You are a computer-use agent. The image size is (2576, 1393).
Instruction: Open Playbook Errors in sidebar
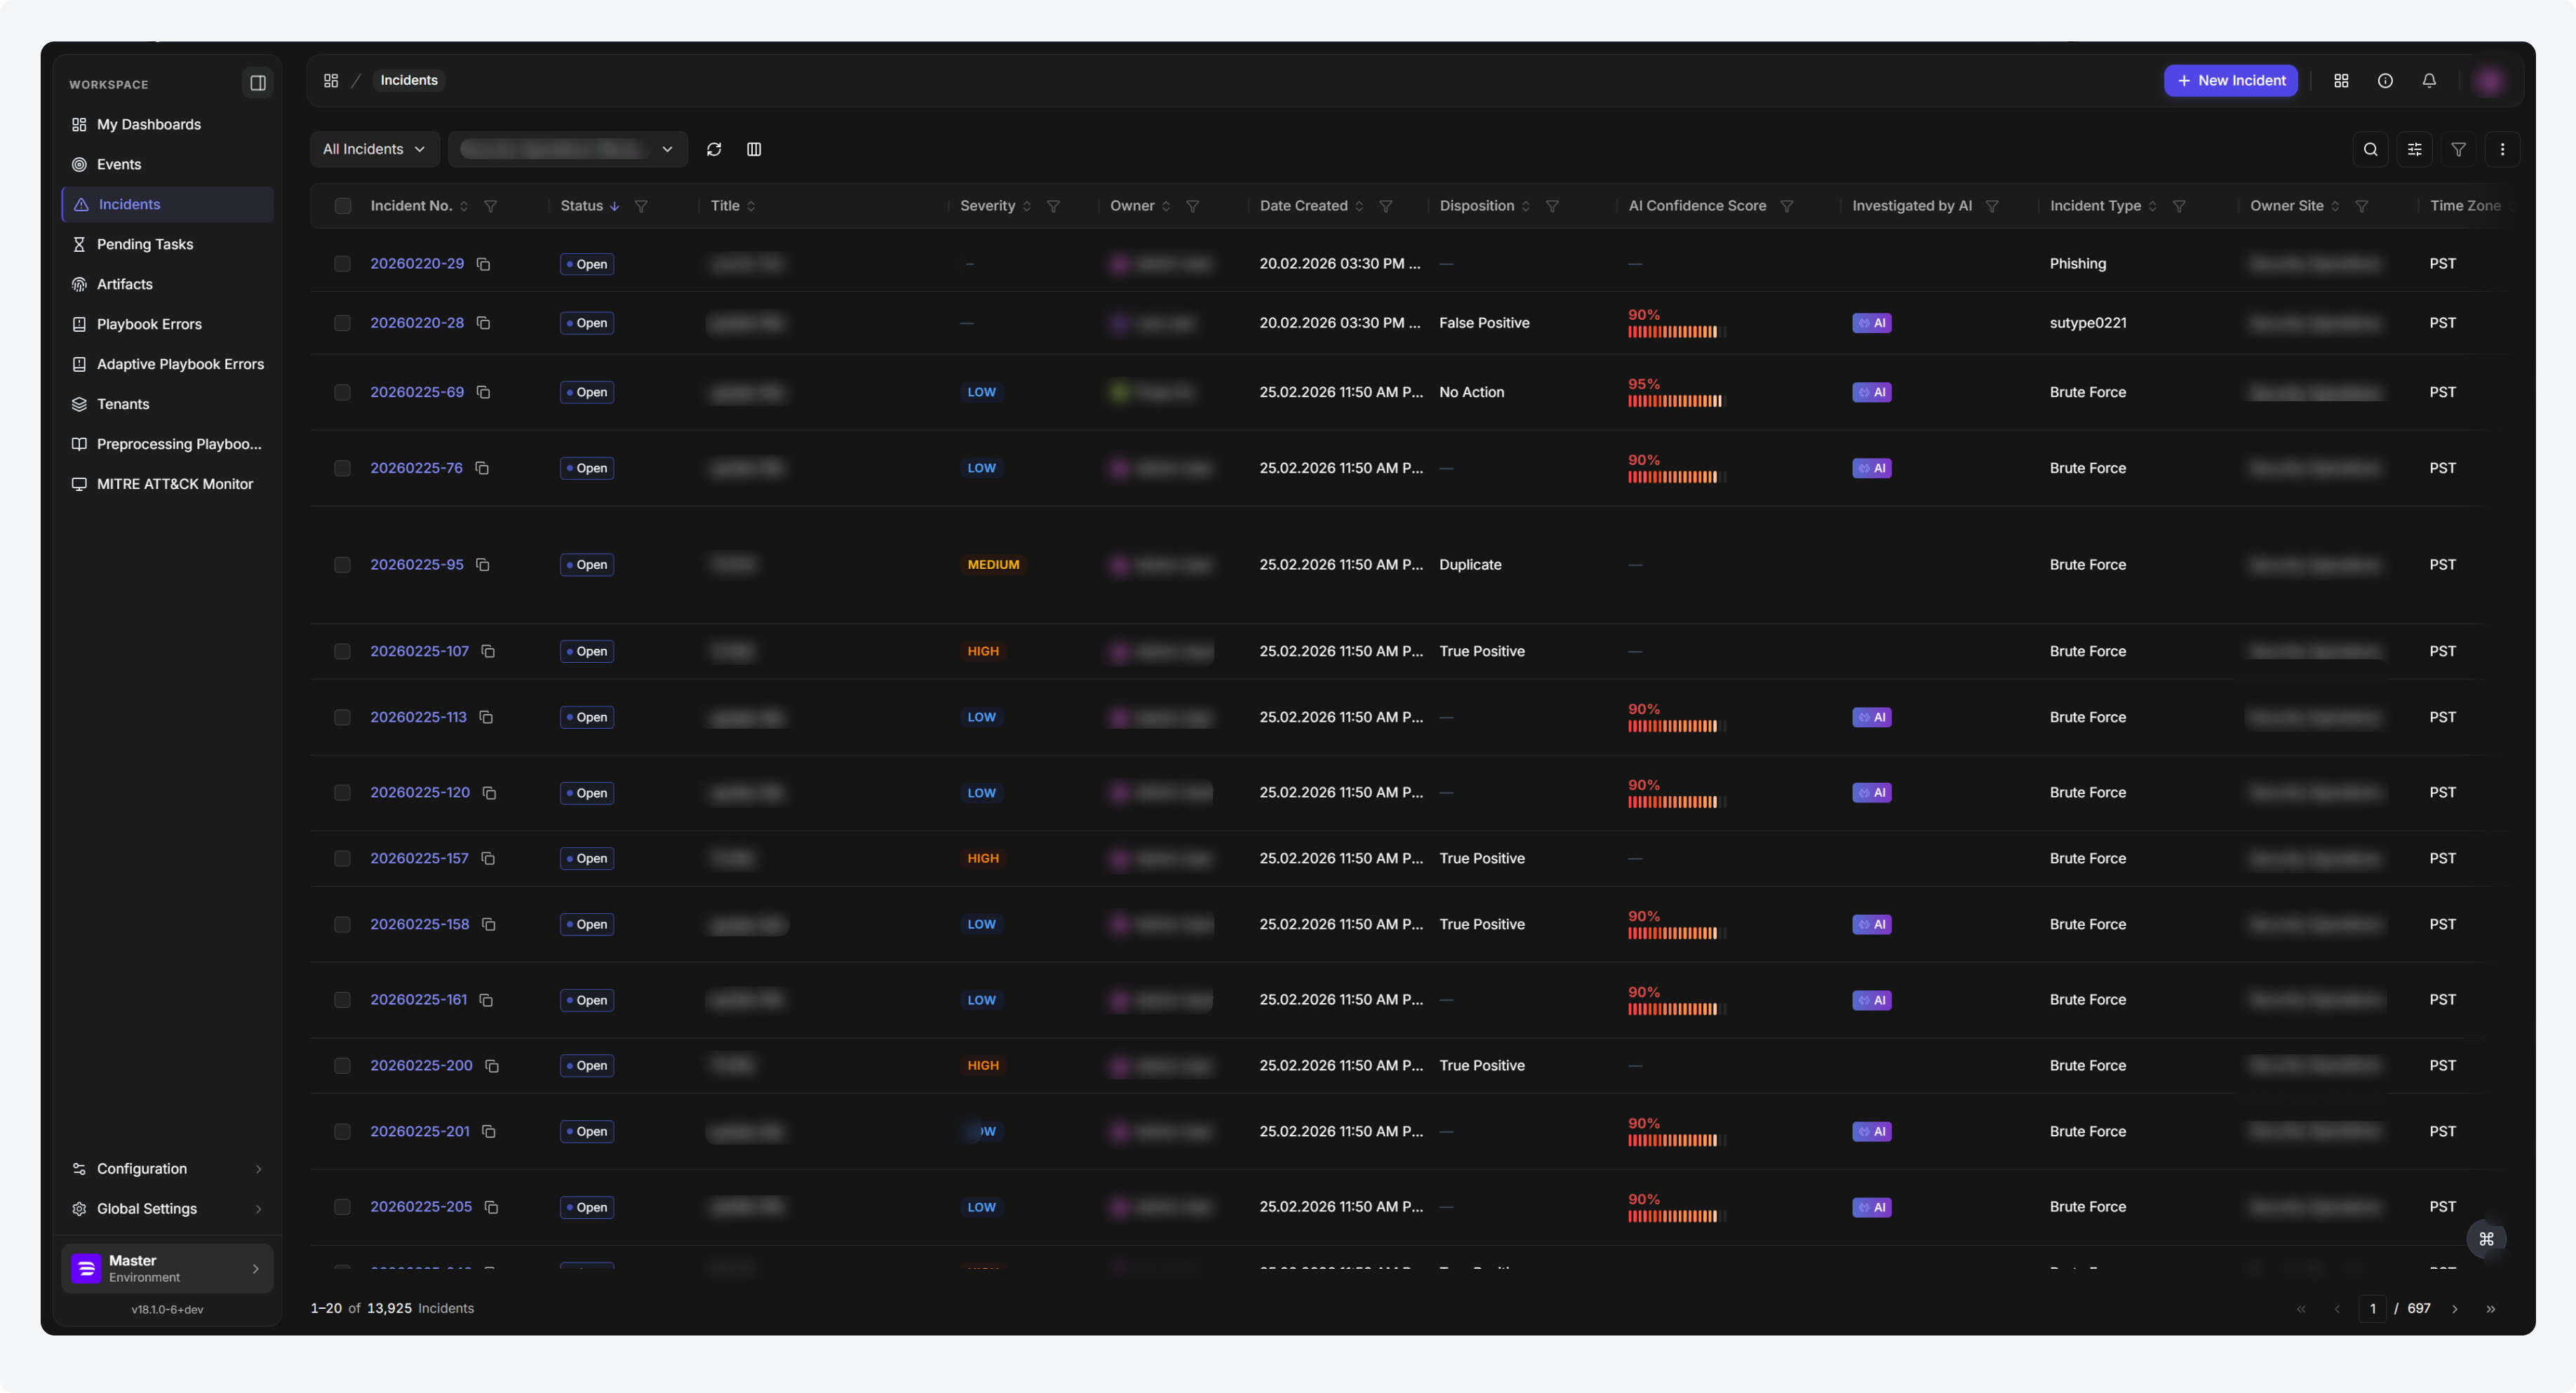coord(167,324)
